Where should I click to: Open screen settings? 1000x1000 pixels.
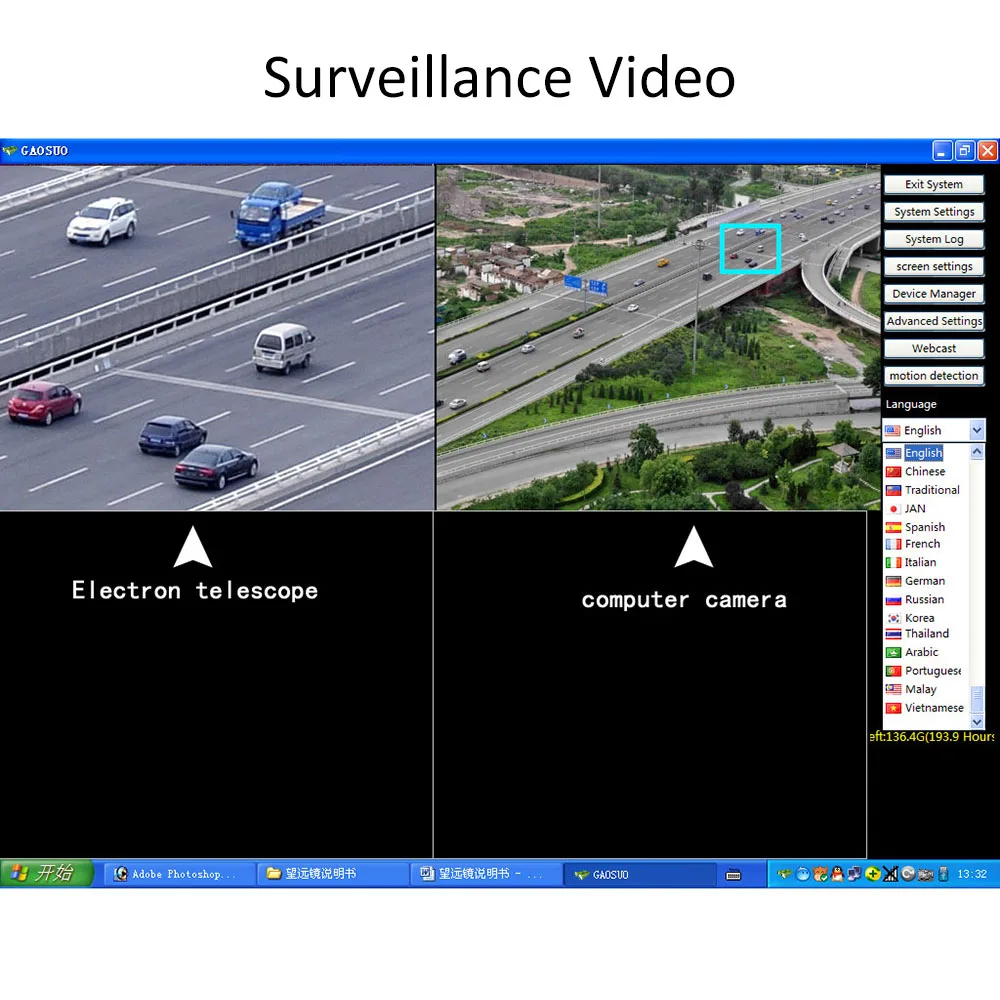tap(934, 267)
